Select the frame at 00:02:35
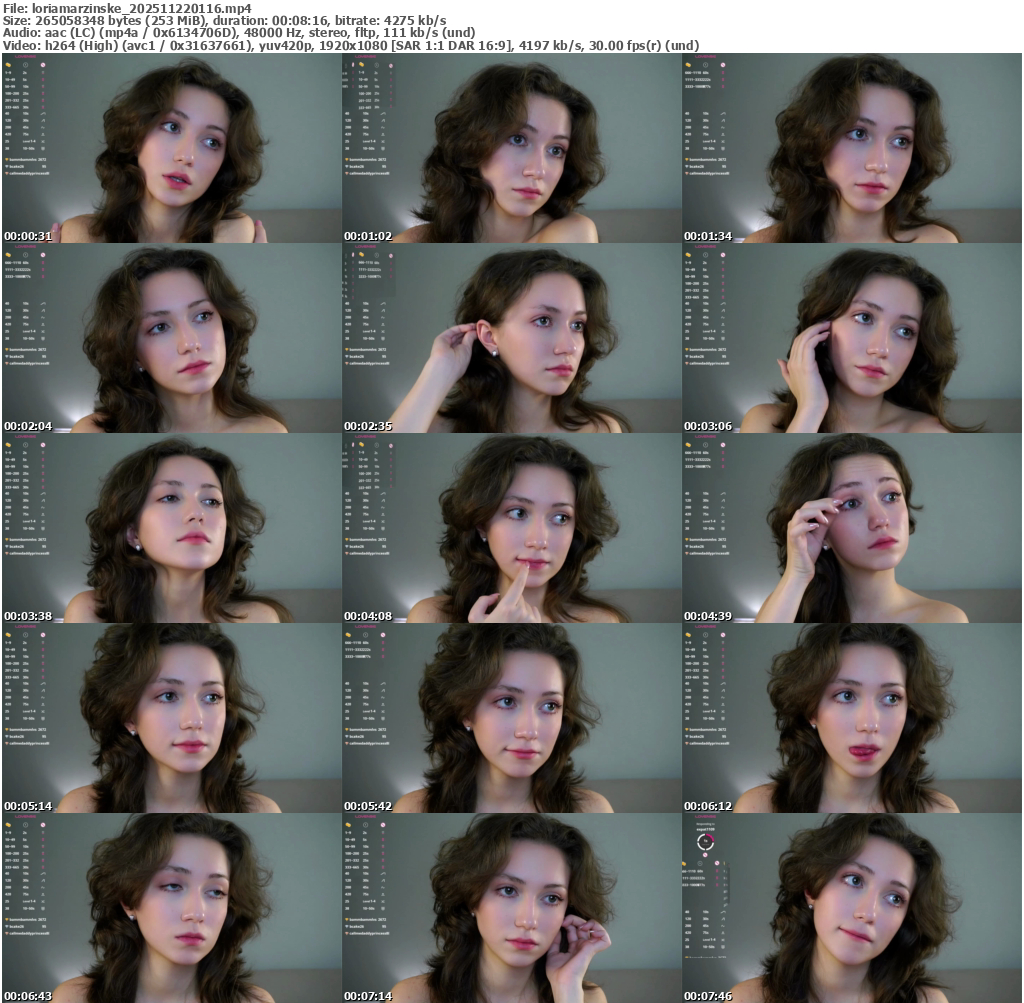Screen dimensions: 1024x1003 point(512,338)
